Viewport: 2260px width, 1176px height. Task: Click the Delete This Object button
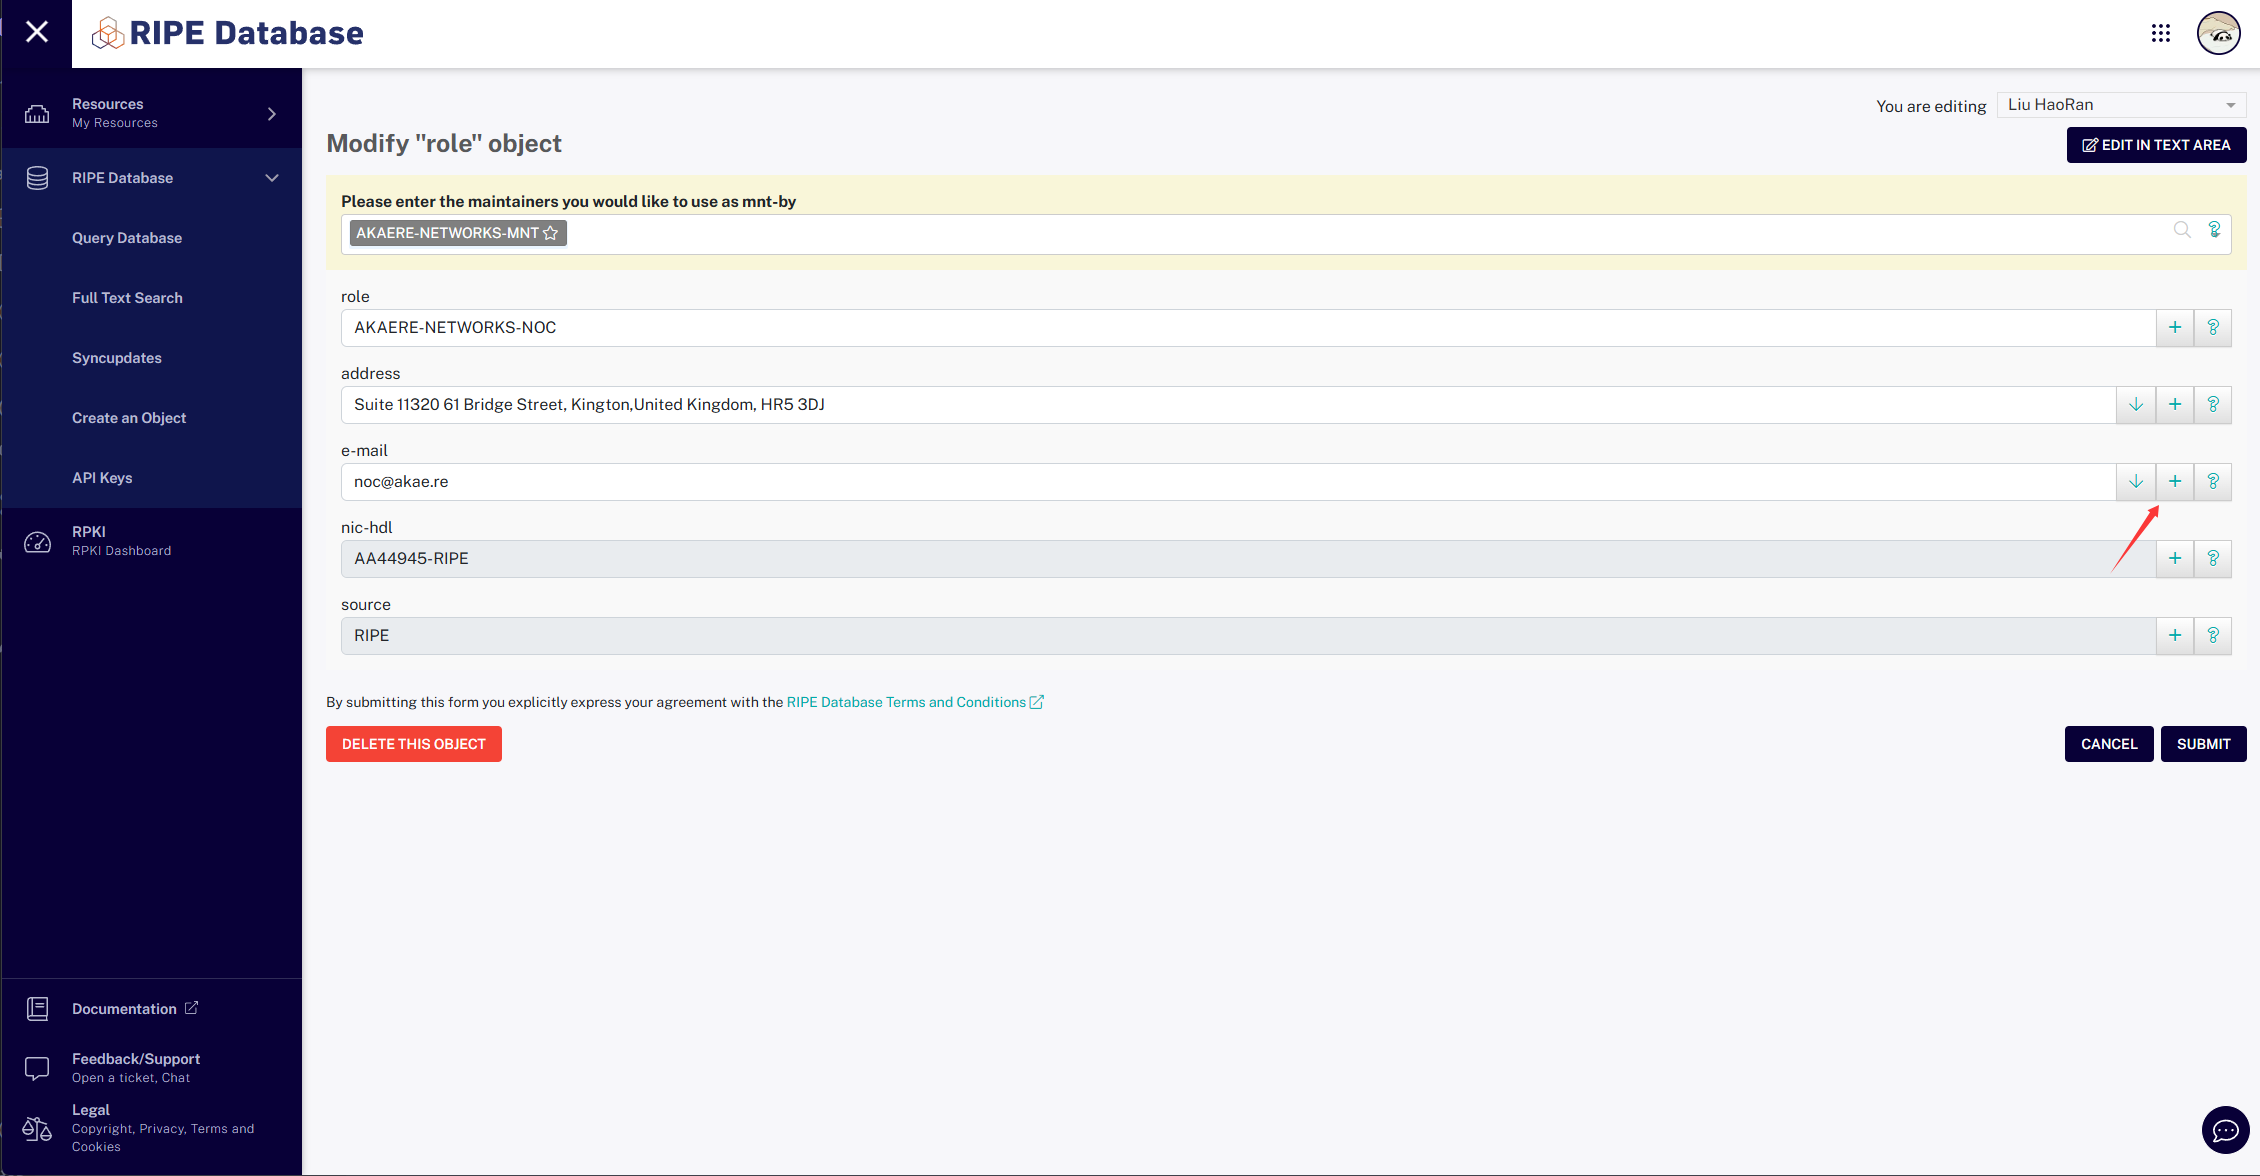pyautogui.click(x=413, y=744)
